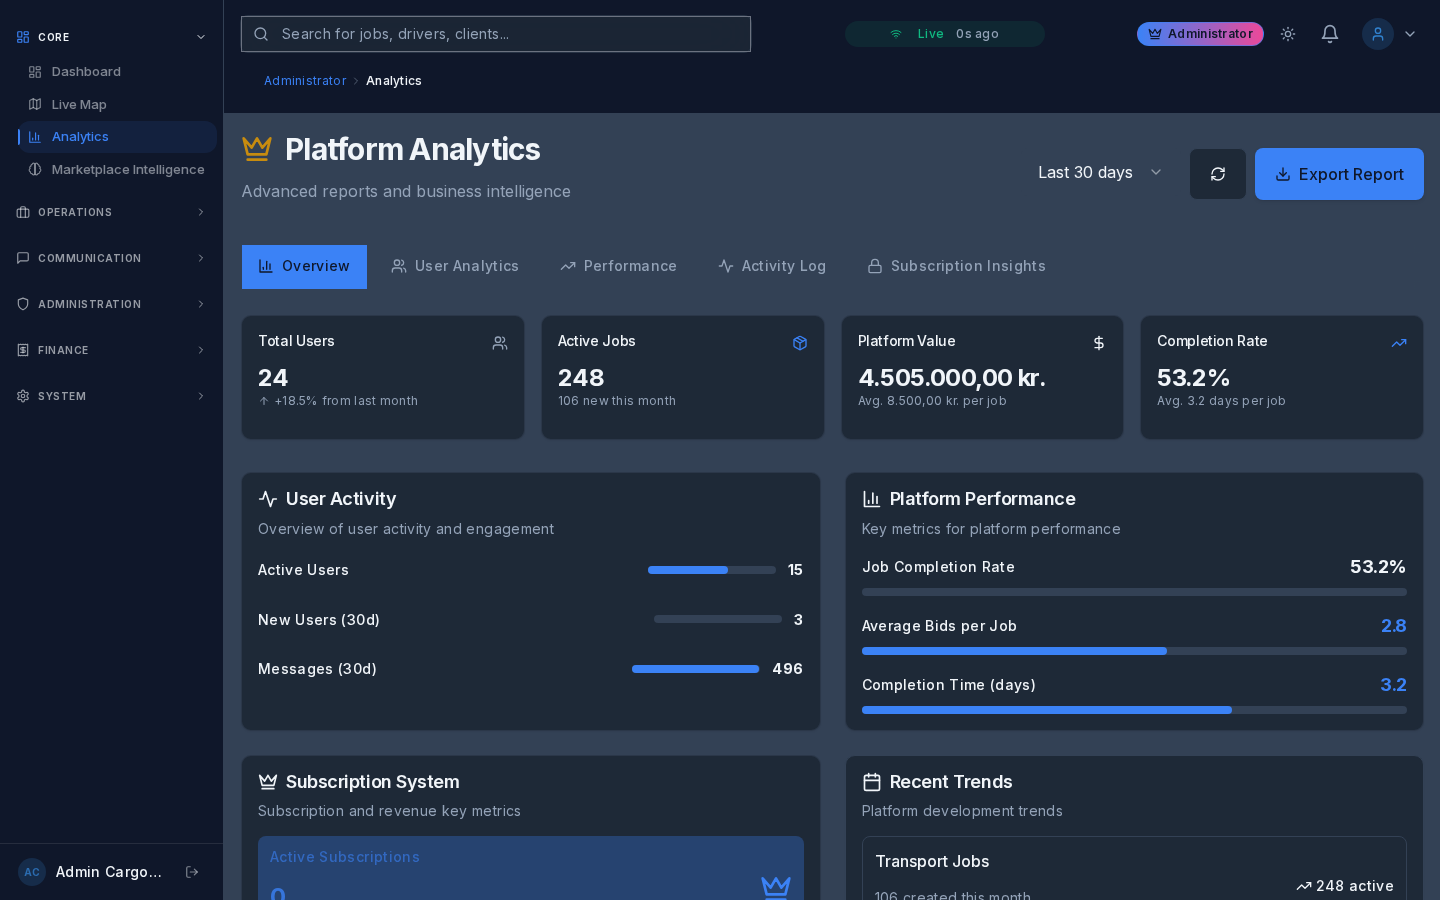Click the Completion Rate trend icon
This screenshot has height=900, width=1440.
[1399, 343]
